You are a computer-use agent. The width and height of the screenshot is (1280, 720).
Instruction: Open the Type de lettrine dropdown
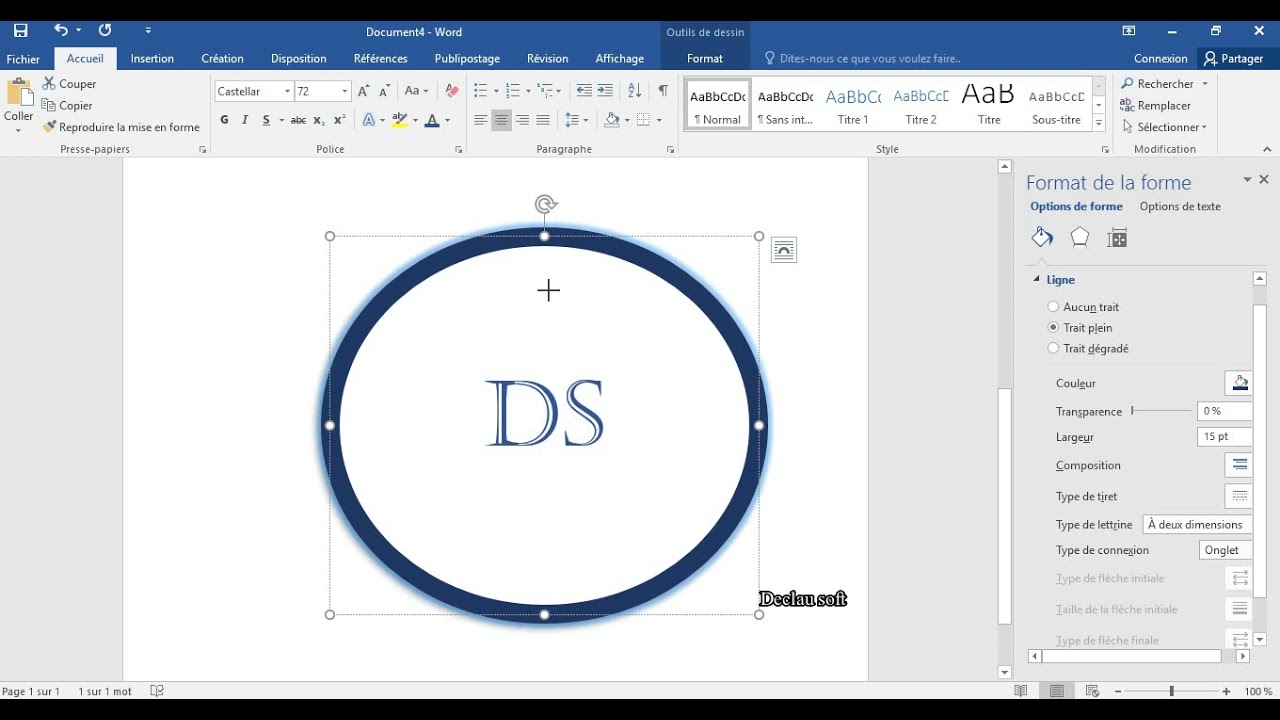click(1197, 524)
